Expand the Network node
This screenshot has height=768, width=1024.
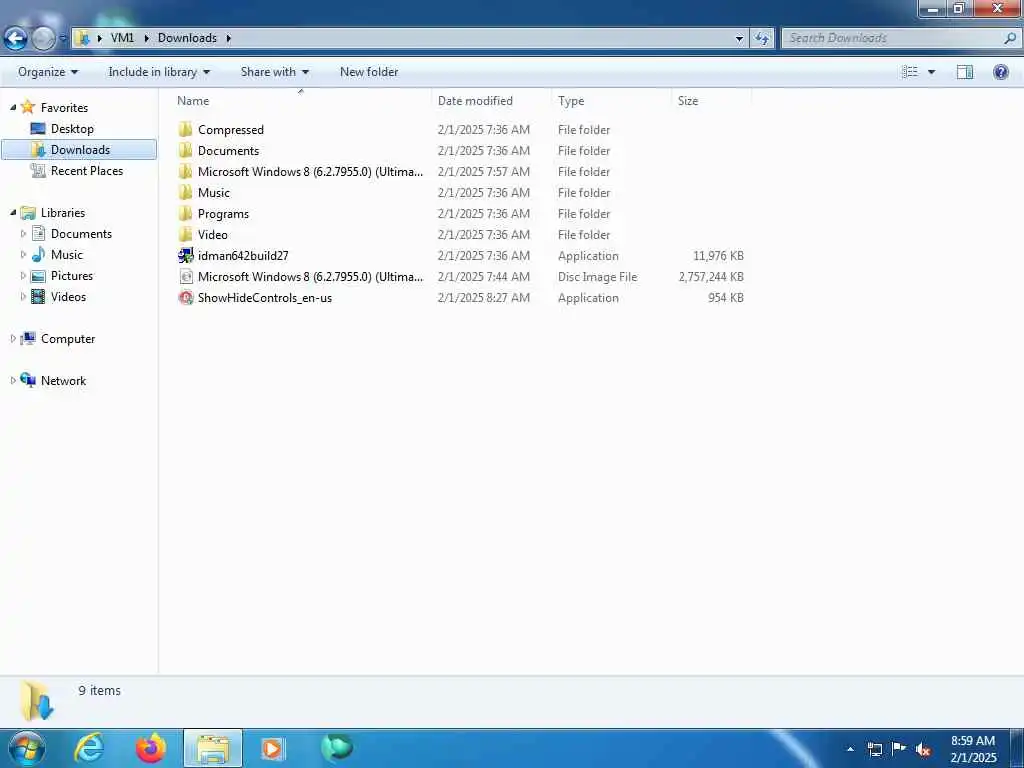click(13, 380)
